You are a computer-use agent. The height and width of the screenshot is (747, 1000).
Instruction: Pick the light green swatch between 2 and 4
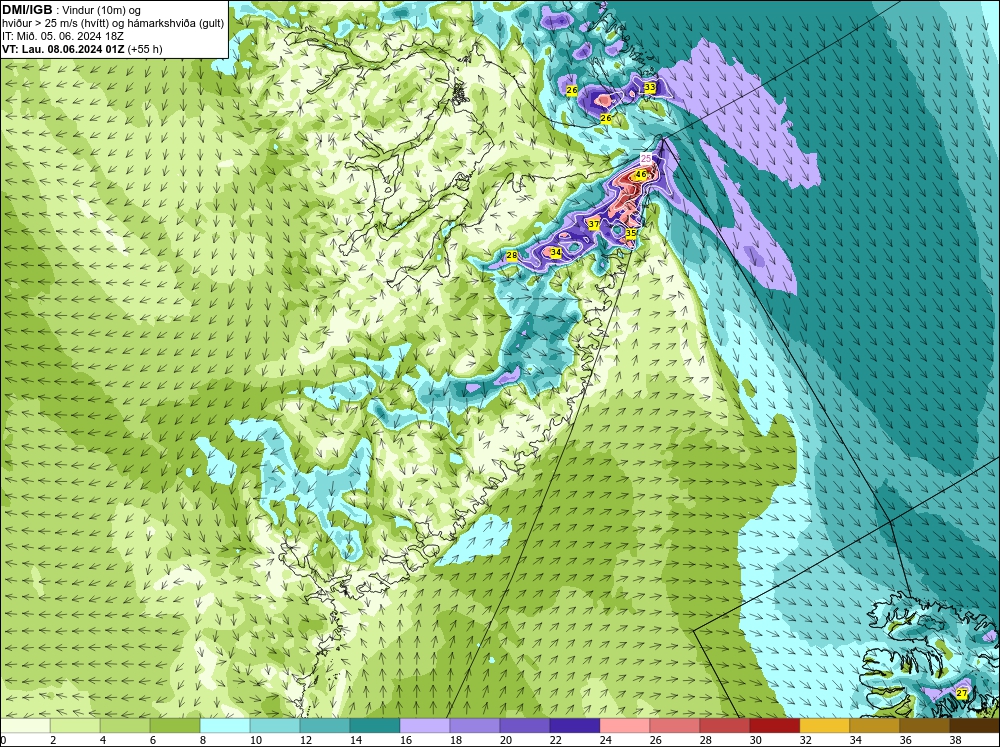(75, 725)
